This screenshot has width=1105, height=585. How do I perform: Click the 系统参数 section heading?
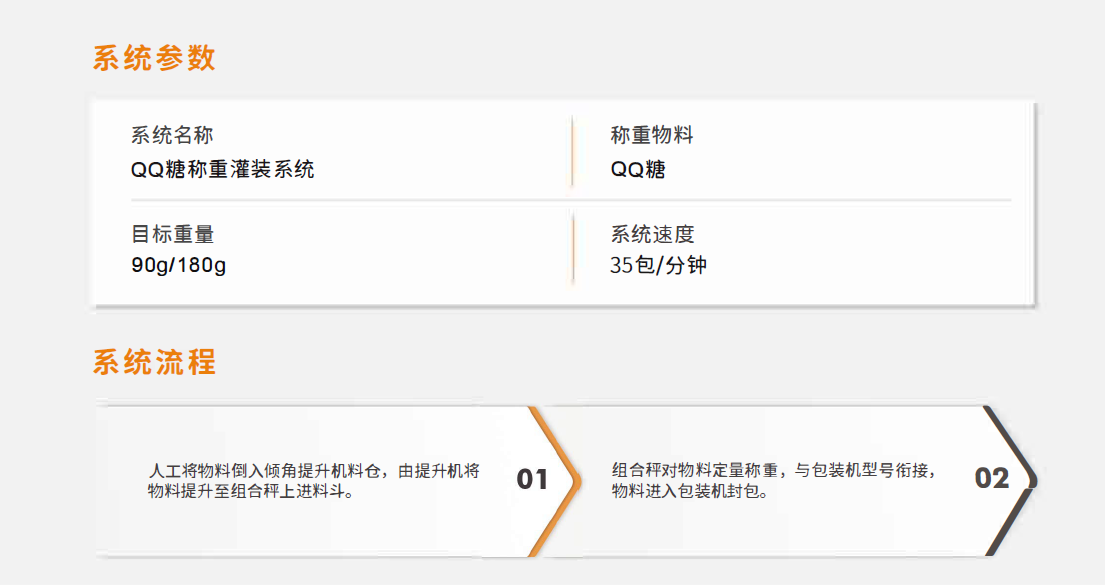(154, 58)
